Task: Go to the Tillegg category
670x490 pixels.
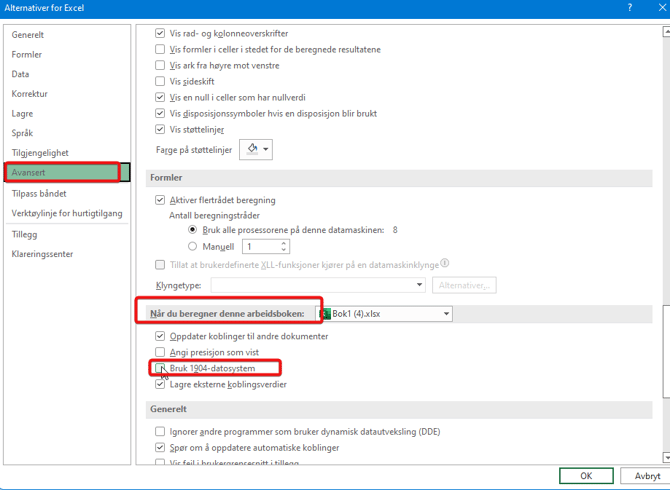Action: 24,235
